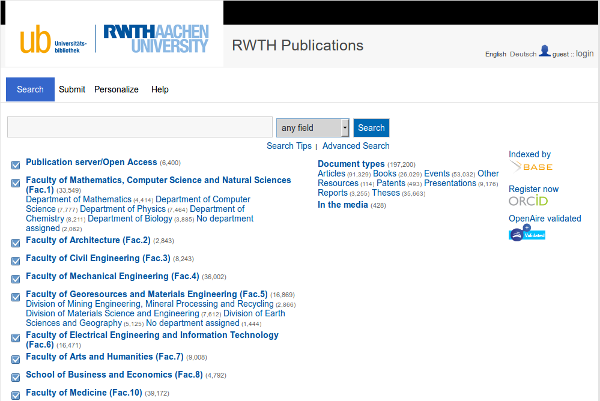This screenshot has height=401, width=600.
Task: Open the Advanced Search link
Action: point(355,146)
